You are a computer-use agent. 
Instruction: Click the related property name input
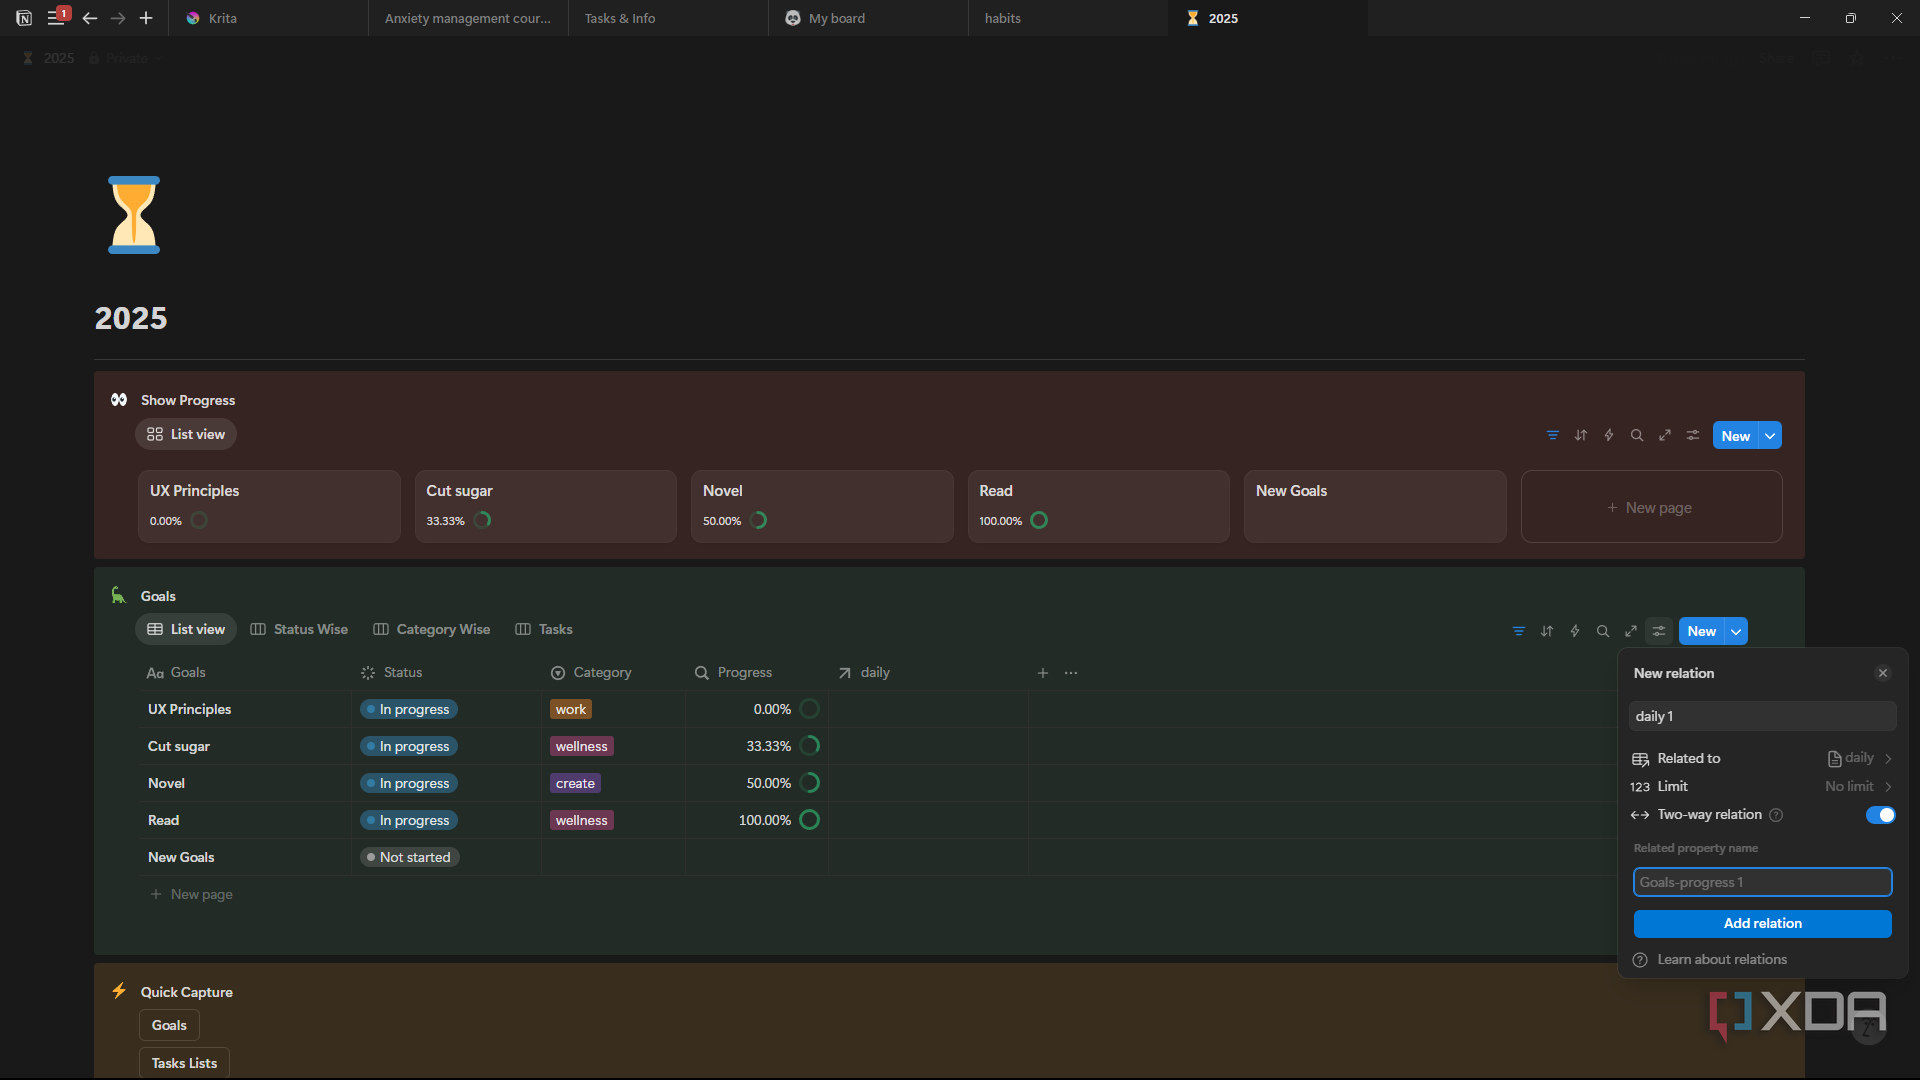pos(1762,882)
